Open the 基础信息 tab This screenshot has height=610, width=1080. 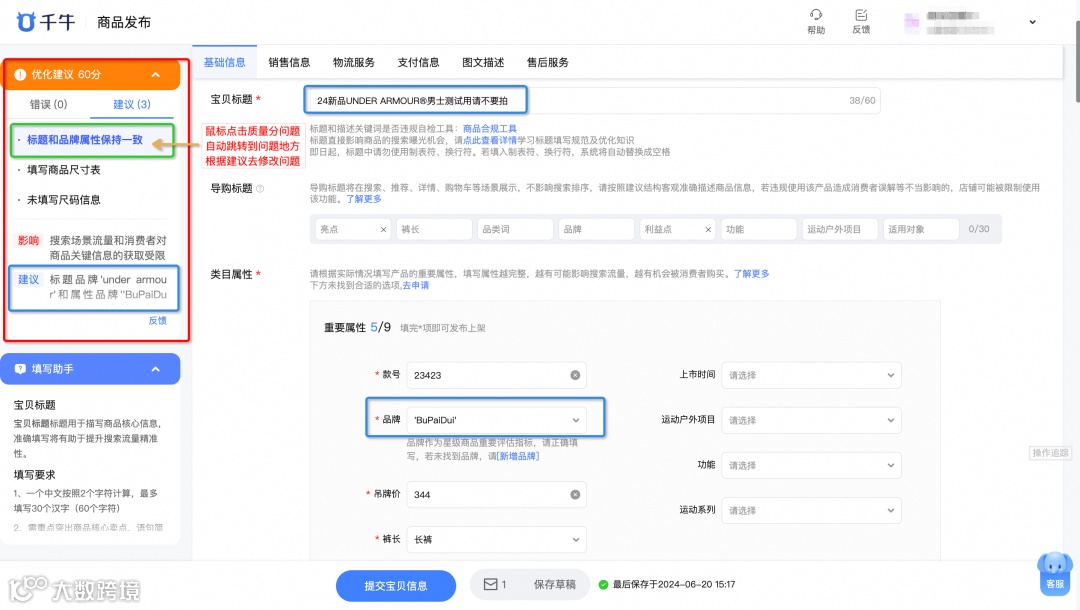pyautogui.click(x=225, y=62)
